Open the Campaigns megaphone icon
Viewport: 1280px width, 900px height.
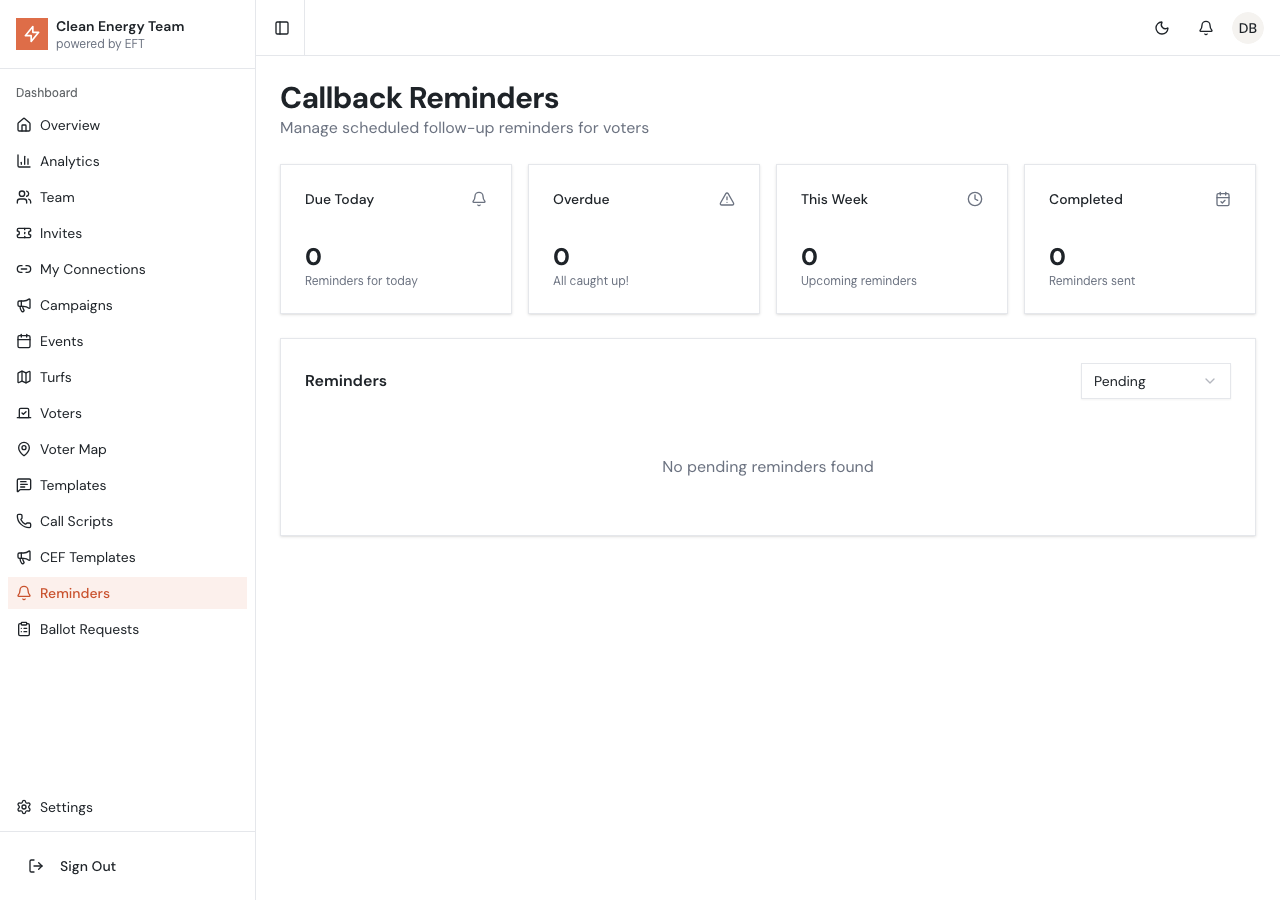(x=24, y=305)
